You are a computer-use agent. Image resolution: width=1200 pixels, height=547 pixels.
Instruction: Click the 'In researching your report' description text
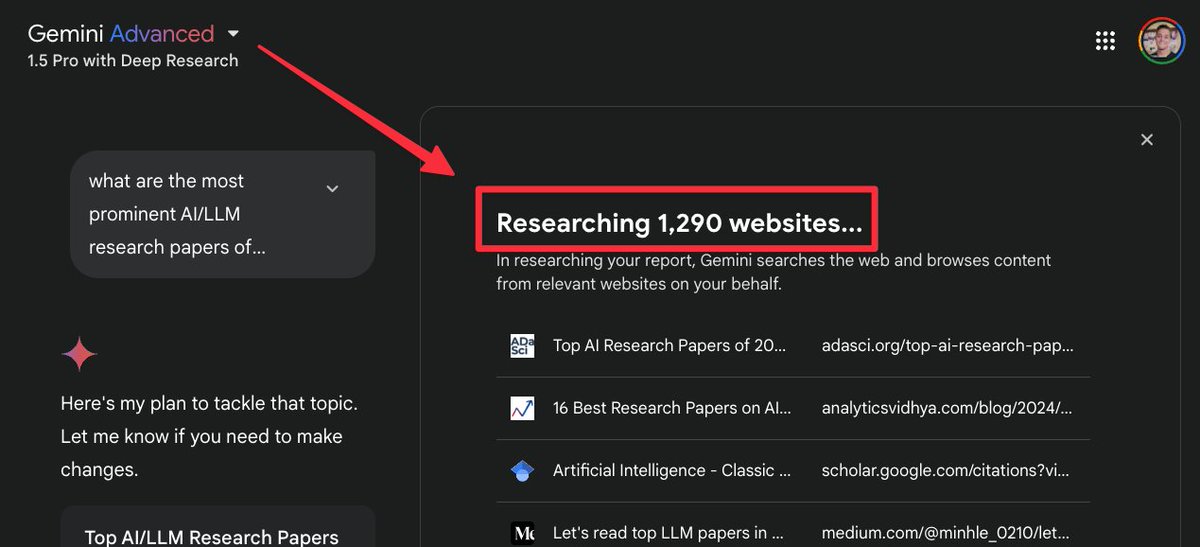pyautogui.click(x=774, y=272)
